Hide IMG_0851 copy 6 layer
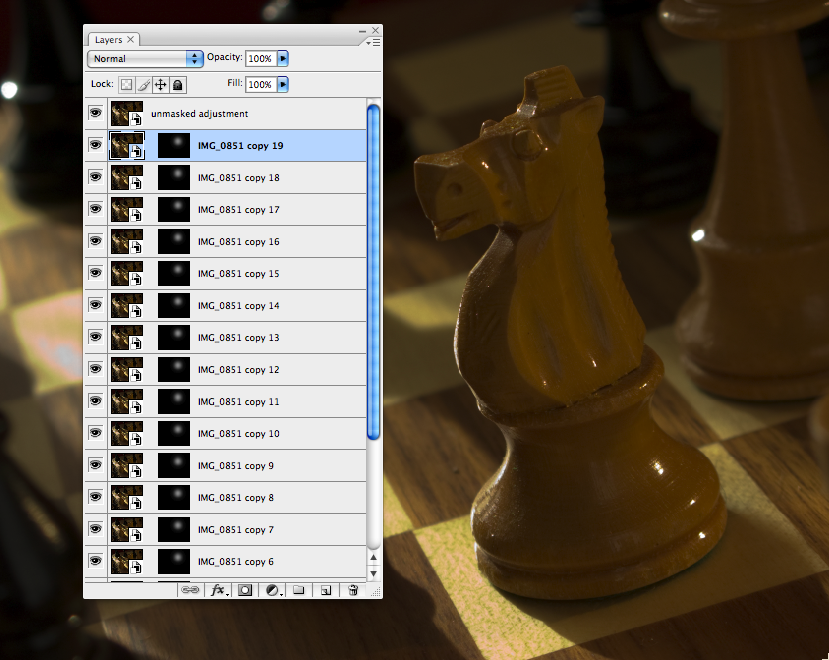This screenshot has height=660, width=829. point(95,561)
